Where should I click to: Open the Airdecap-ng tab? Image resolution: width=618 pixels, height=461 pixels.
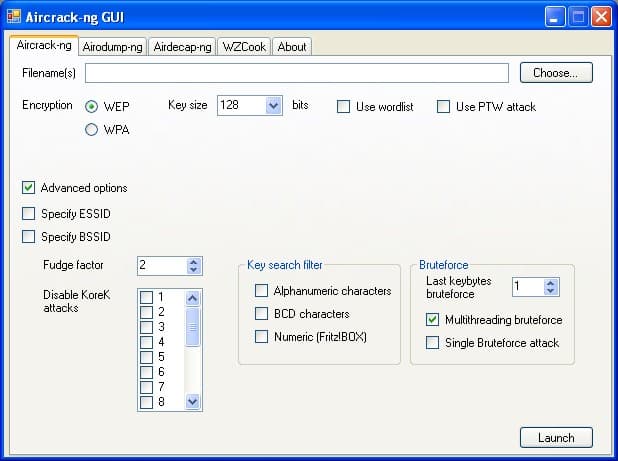coord(182,47)
